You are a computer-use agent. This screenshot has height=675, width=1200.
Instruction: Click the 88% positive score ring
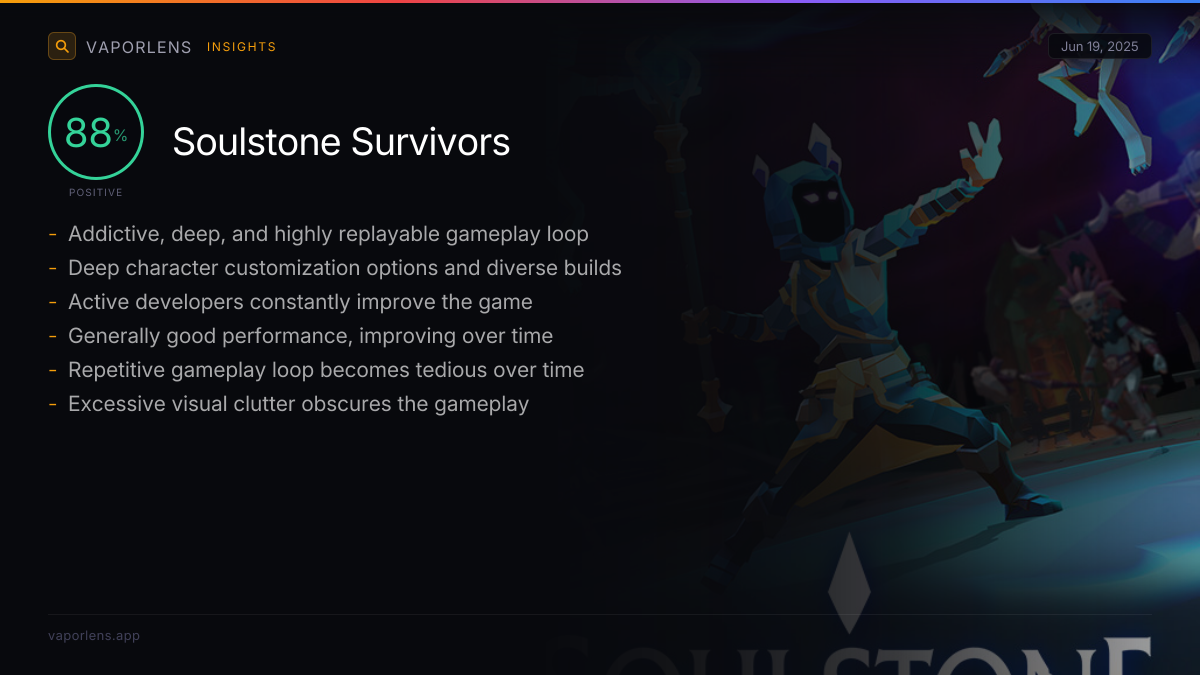coord(96,132)
